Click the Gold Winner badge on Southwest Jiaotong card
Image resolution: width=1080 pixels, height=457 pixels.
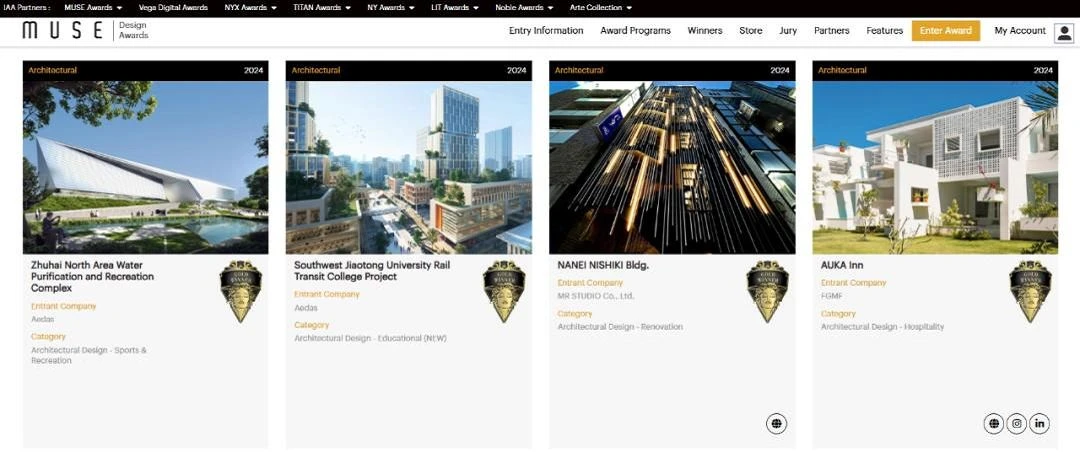coord(504,292)
